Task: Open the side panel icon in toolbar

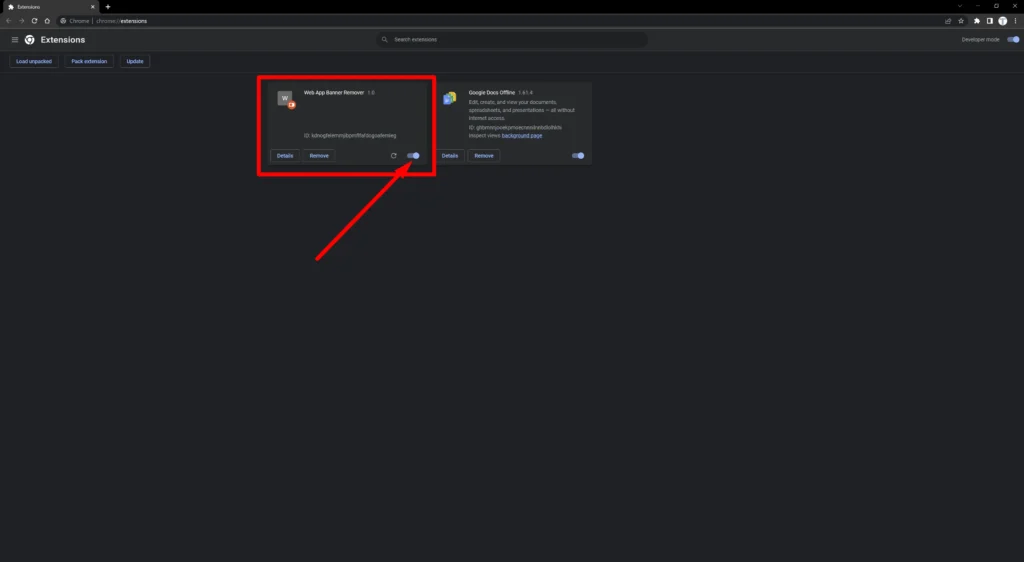Action: click(990, 20)
